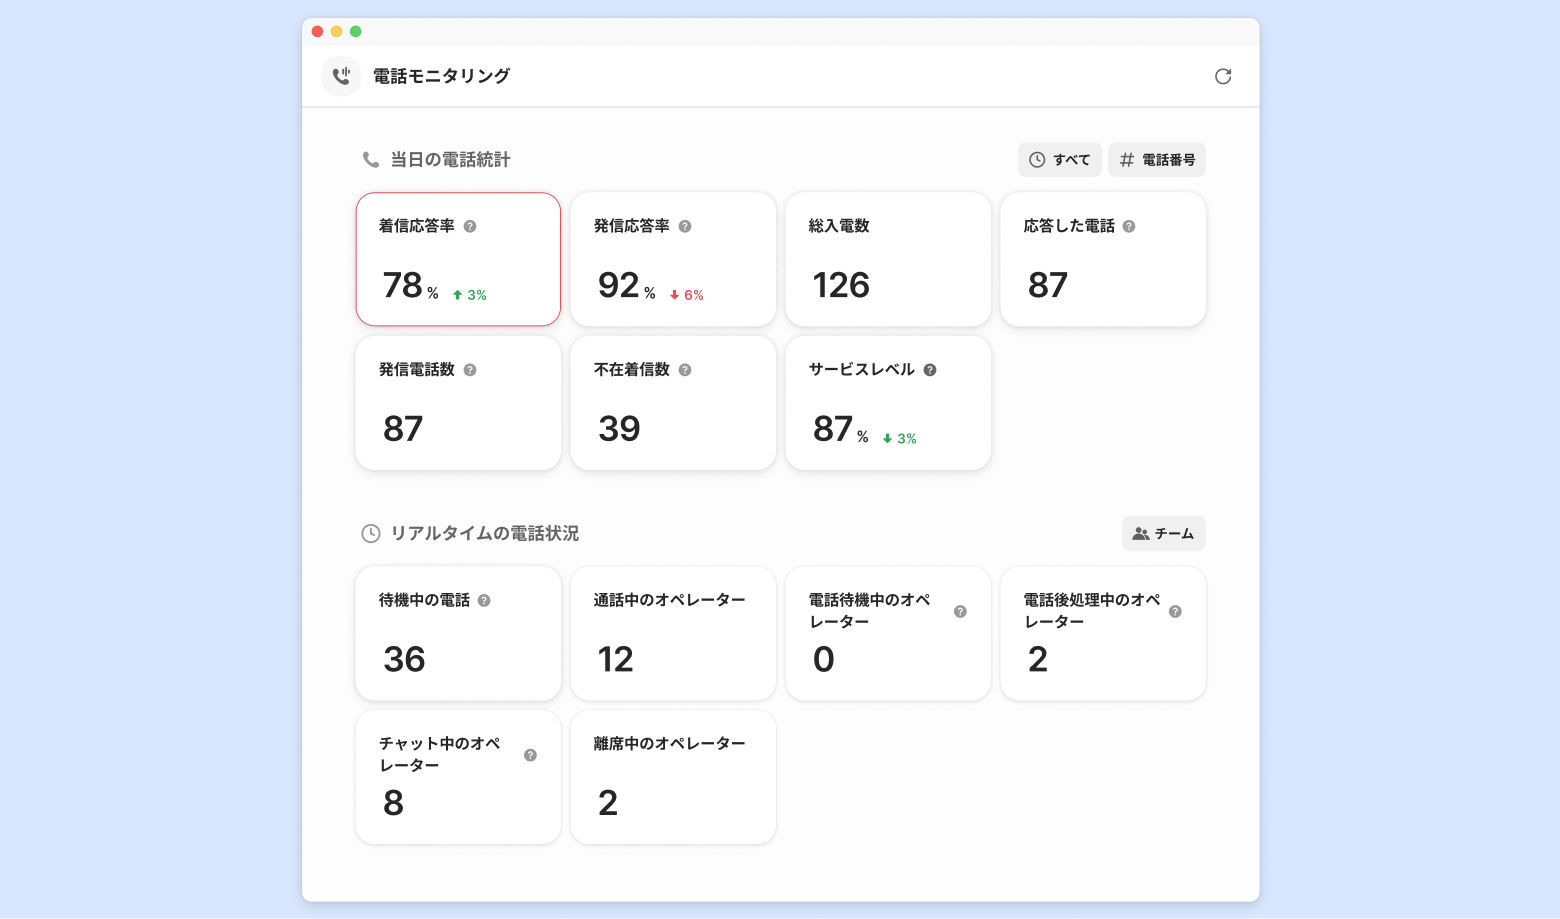
Task: Open the すべて time filter
Action: pyautogui.click(x=1059, y=160)
